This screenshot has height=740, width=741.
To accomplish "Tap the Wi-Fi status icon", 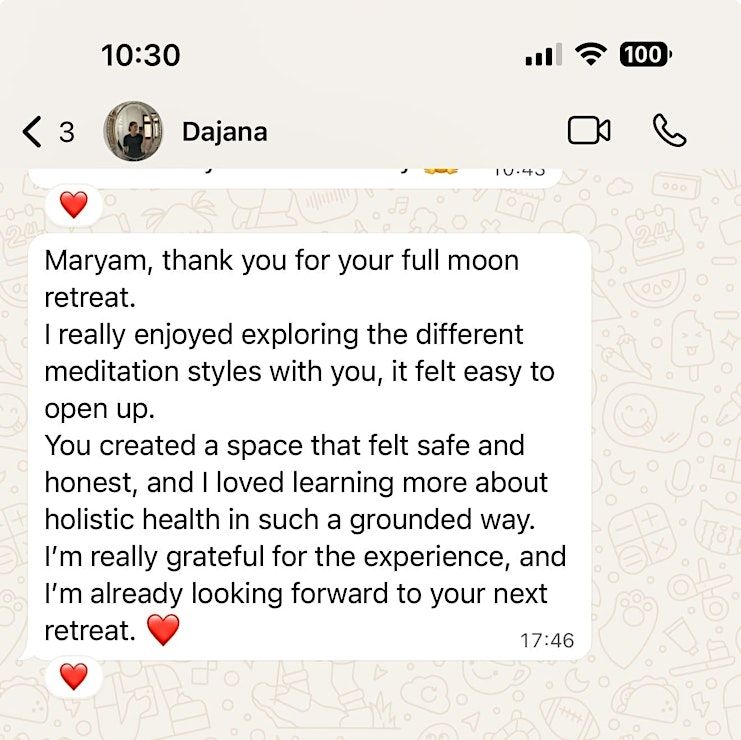I will pyautogui.click(x=590, y=54).
